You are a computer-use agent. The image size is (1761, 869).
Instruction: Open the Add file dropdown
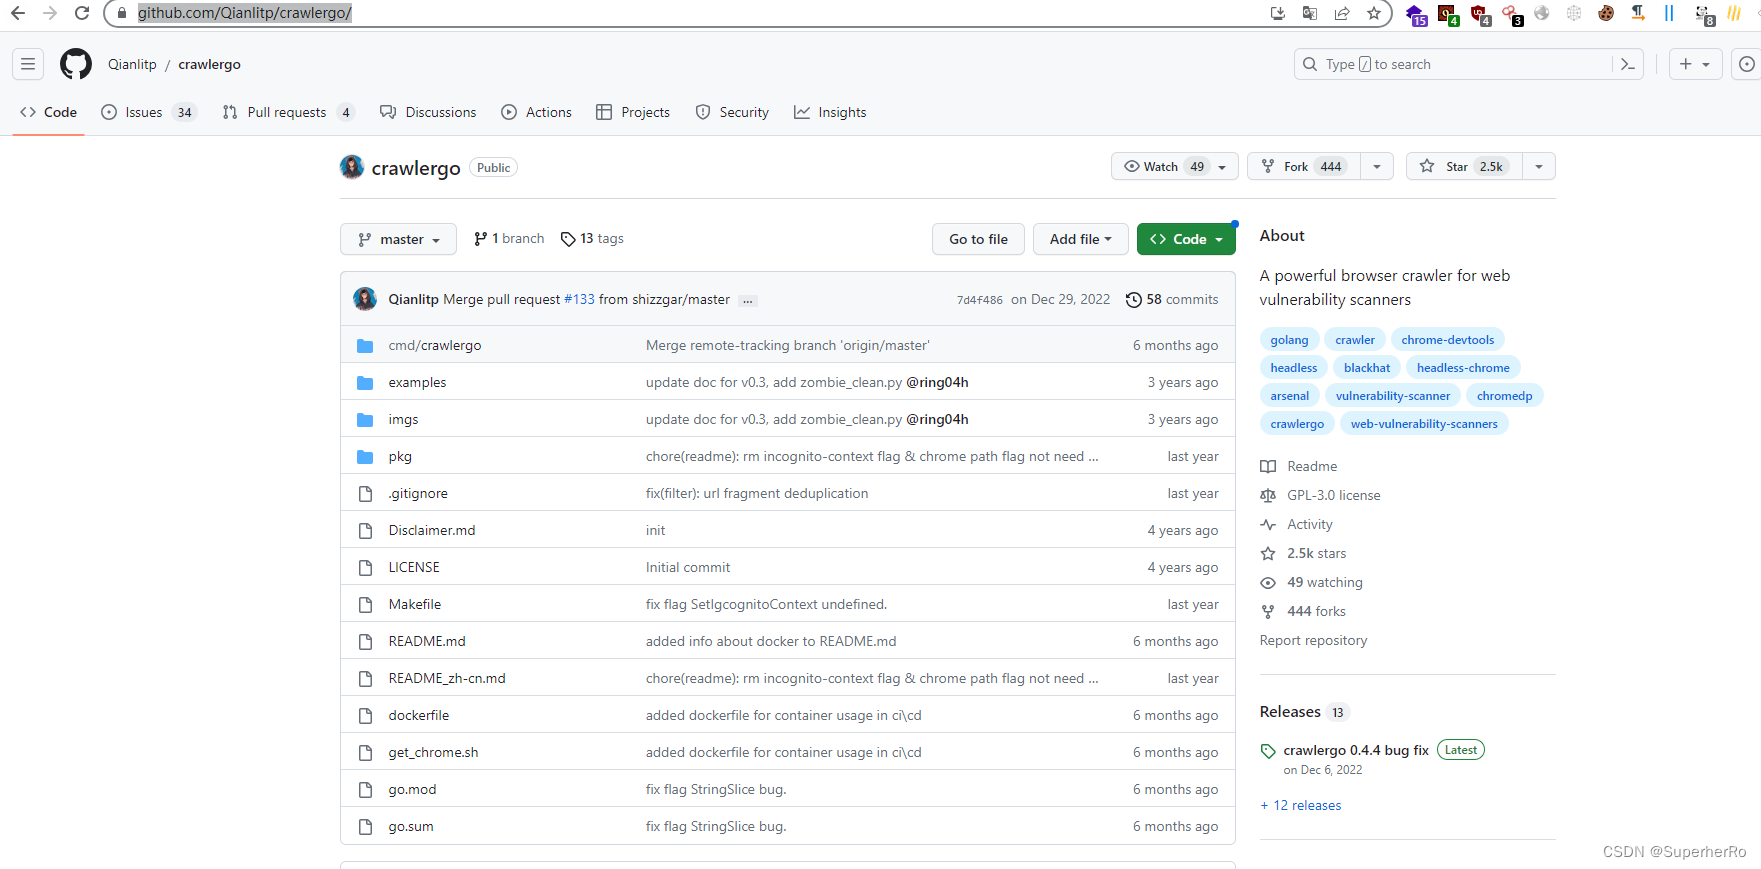click(x=1081, y=239)
